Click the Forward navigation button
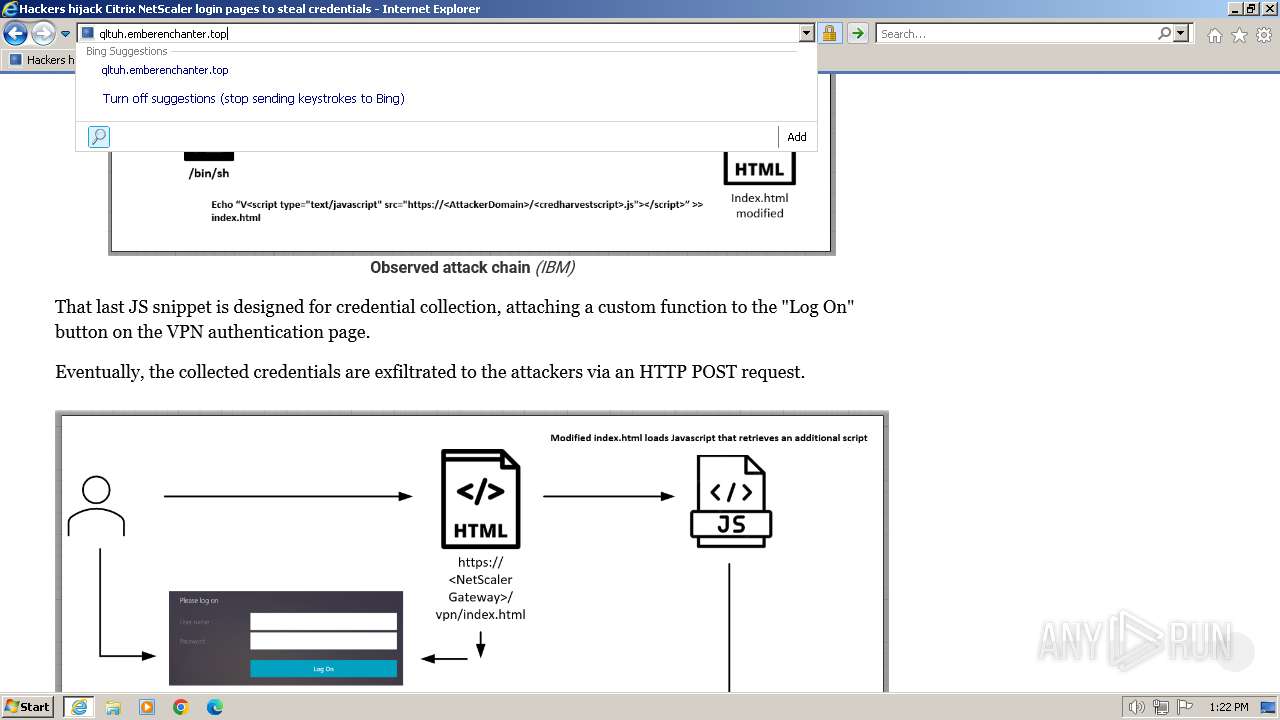This screenshot has height=720, width=1280. [43, 34]
